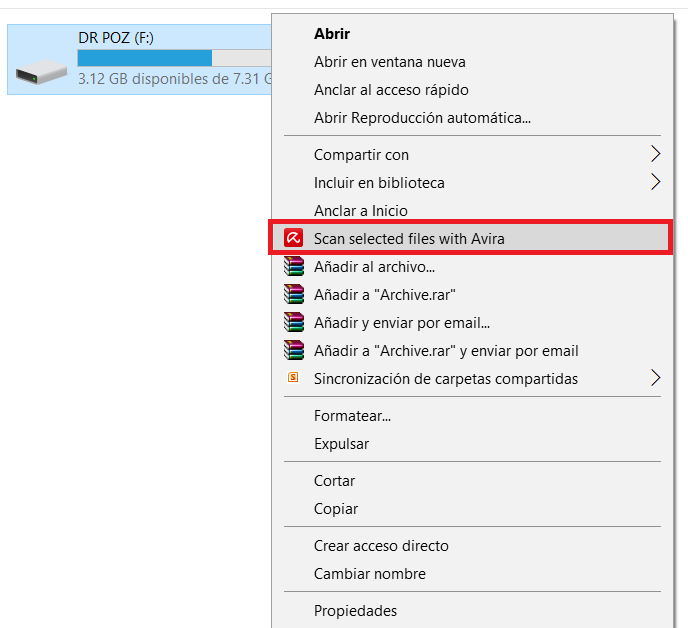Click the orange sync icon for carpetas compartidas
The width and height of the screenshot is (688, 628).
tap(293, 377)
